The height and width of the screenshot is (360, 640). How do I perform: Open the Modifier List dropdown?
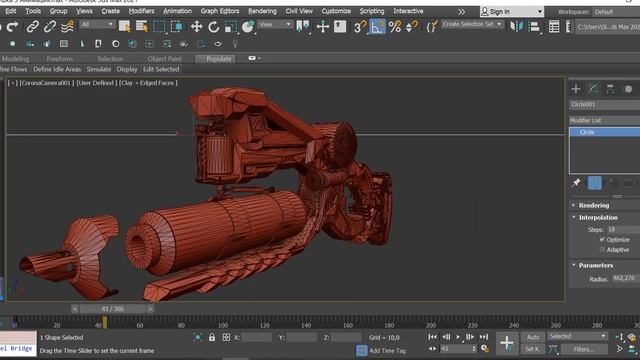(x=605, y=120)
